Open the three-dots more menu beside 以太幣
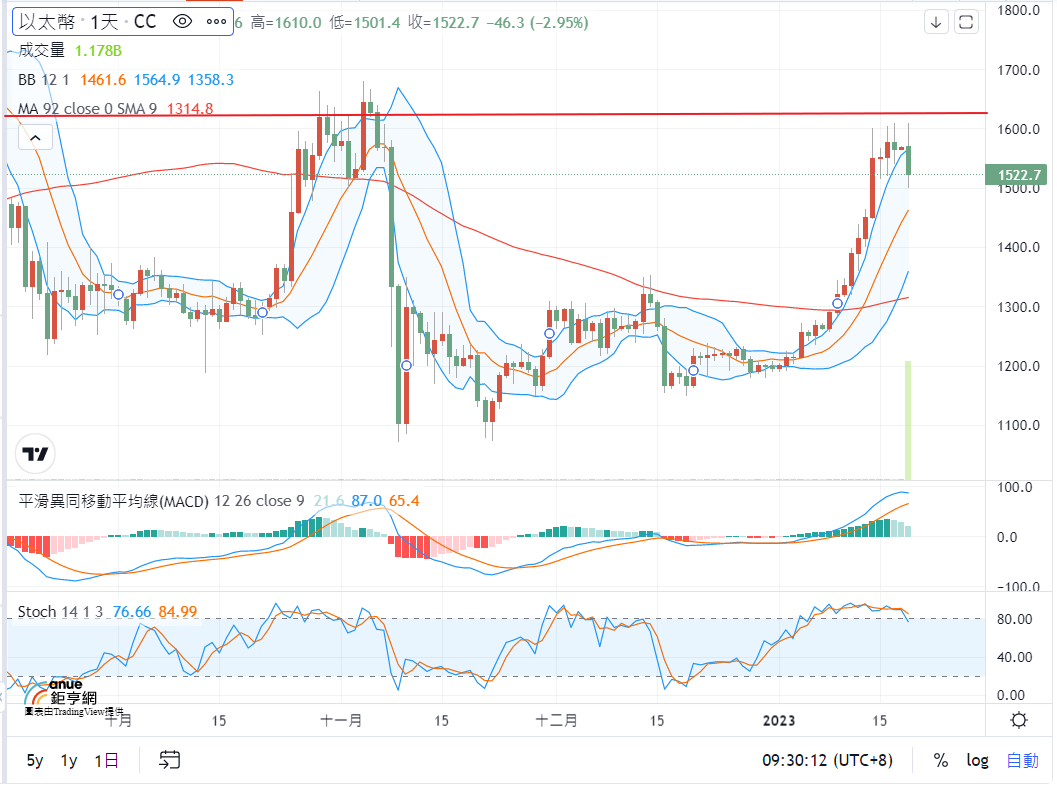1057x787 pixels. tap(214, 21)
